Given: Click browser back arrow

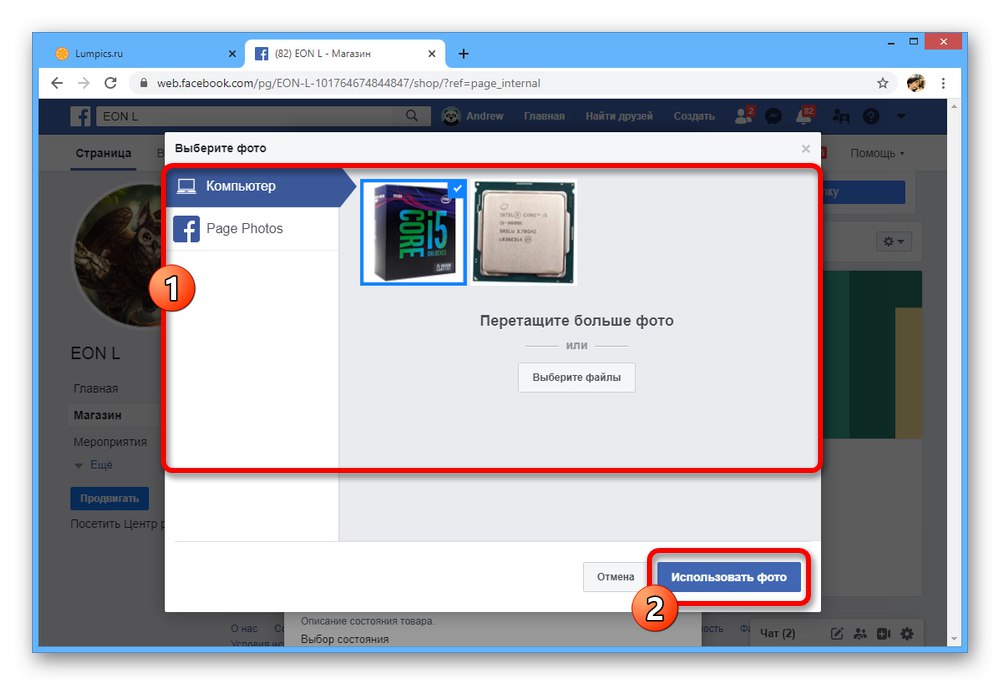Looking at the screenshot, I should pos(57,83).
